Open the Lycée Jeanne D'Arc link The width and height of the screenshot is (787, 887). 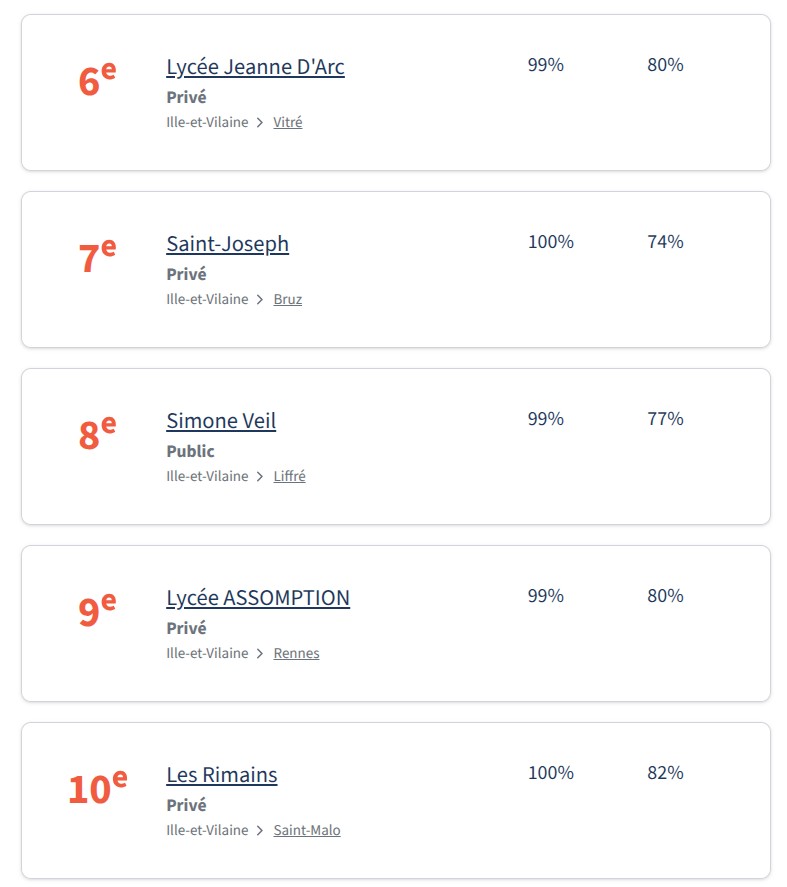tap(255, 67)
